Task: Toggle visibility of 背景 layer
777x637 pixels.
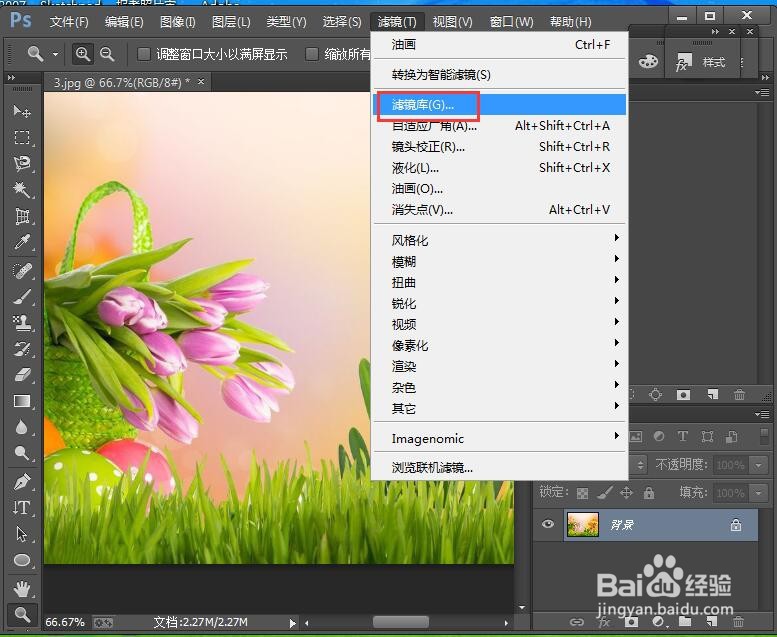Action: click(x=548, y=524)
